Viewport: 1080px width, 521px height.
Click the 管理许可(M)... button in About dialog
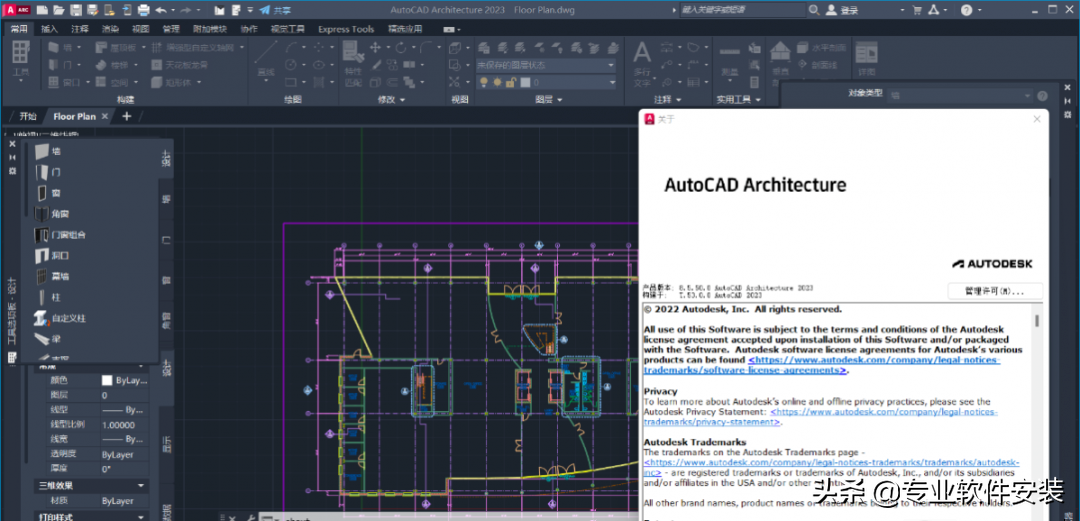pyautogui.click(x=995, y=292)
